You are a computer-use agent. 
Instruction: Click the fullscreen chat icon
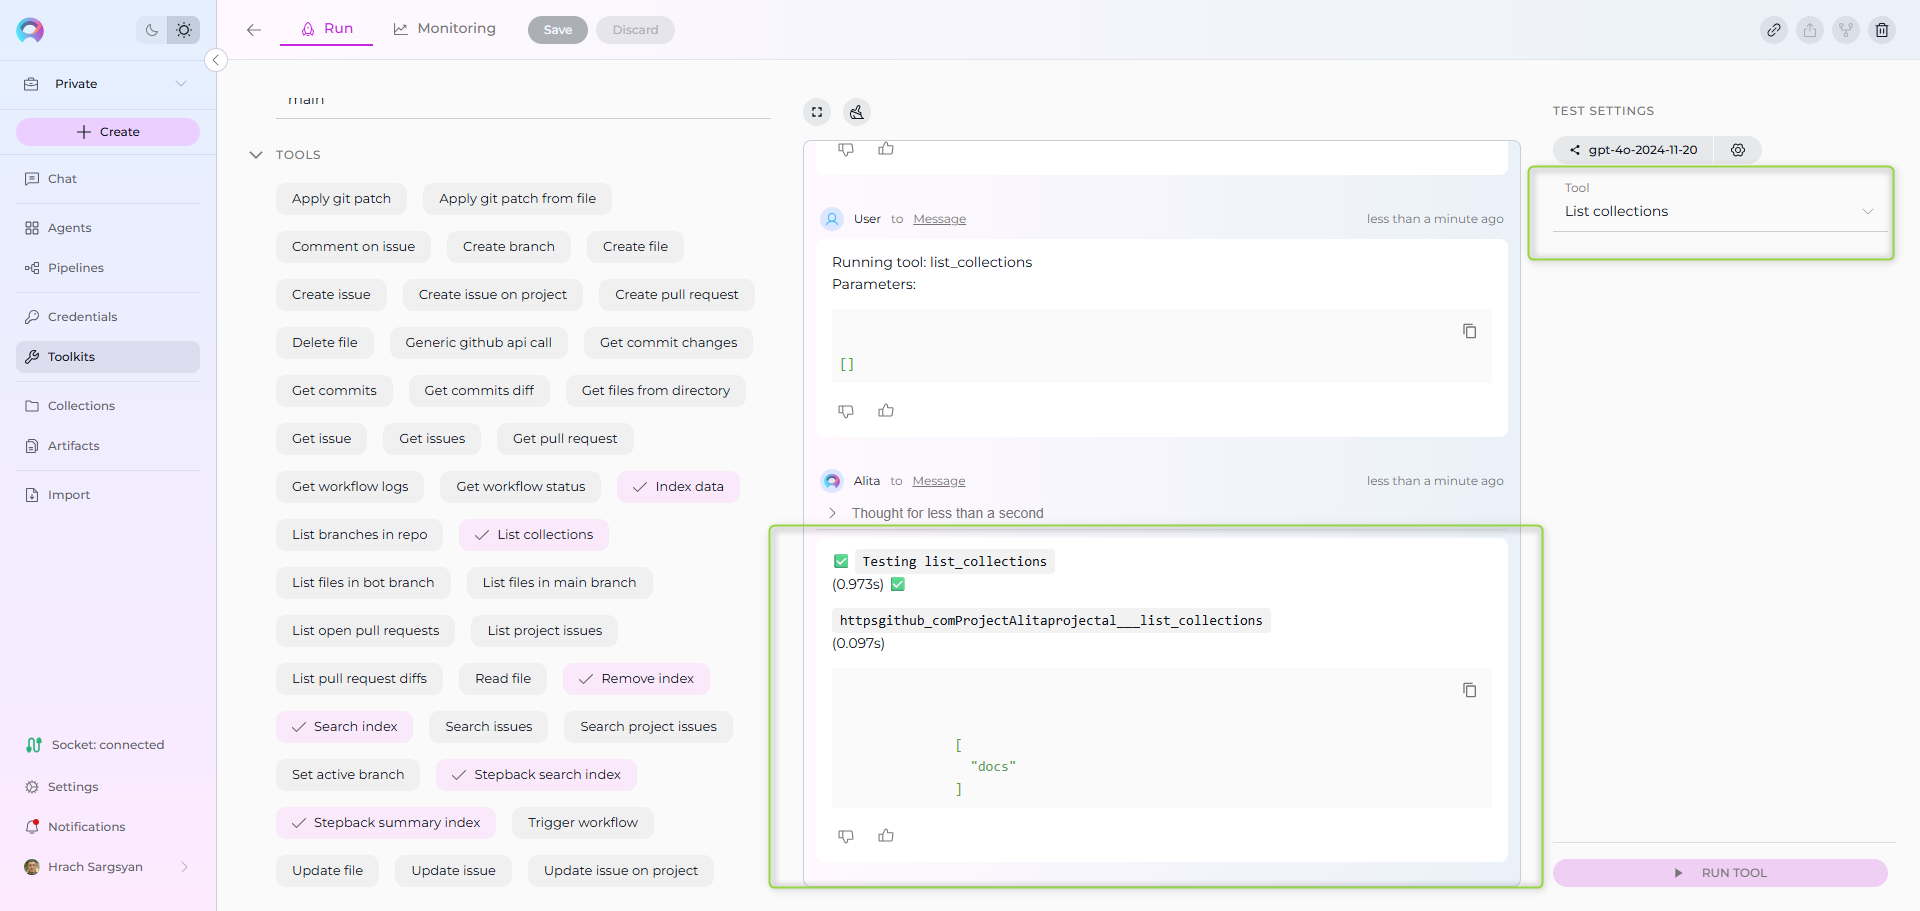pyautogui.click(x=817, y=112)
